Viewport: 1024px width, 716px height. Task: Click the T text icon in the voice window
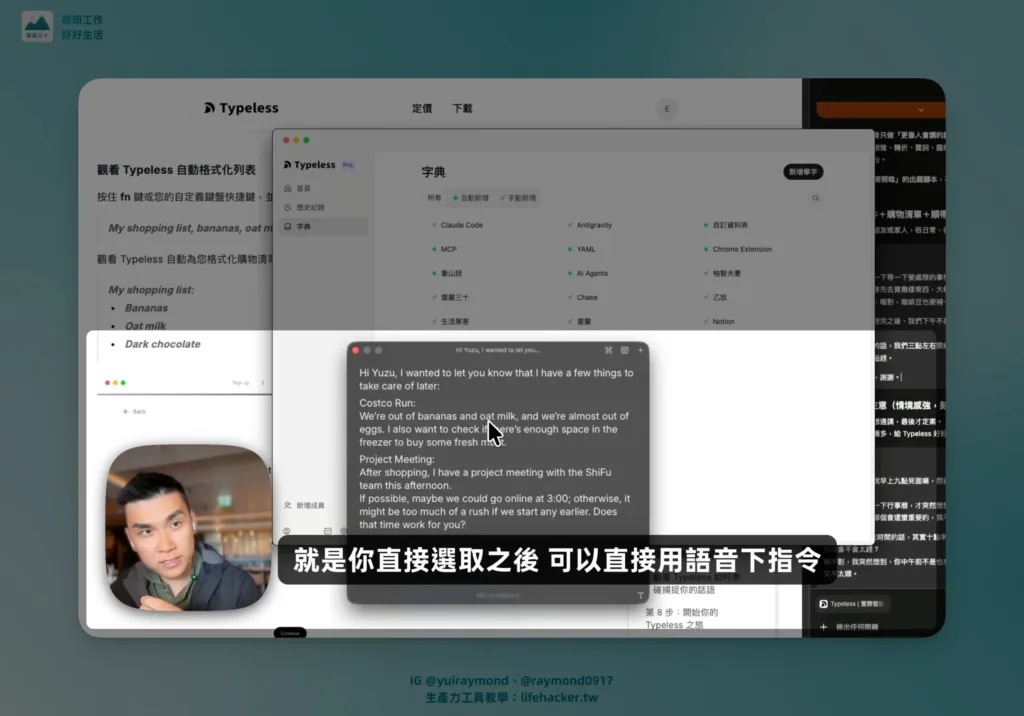pyautogui.click(x=641, y=594)
